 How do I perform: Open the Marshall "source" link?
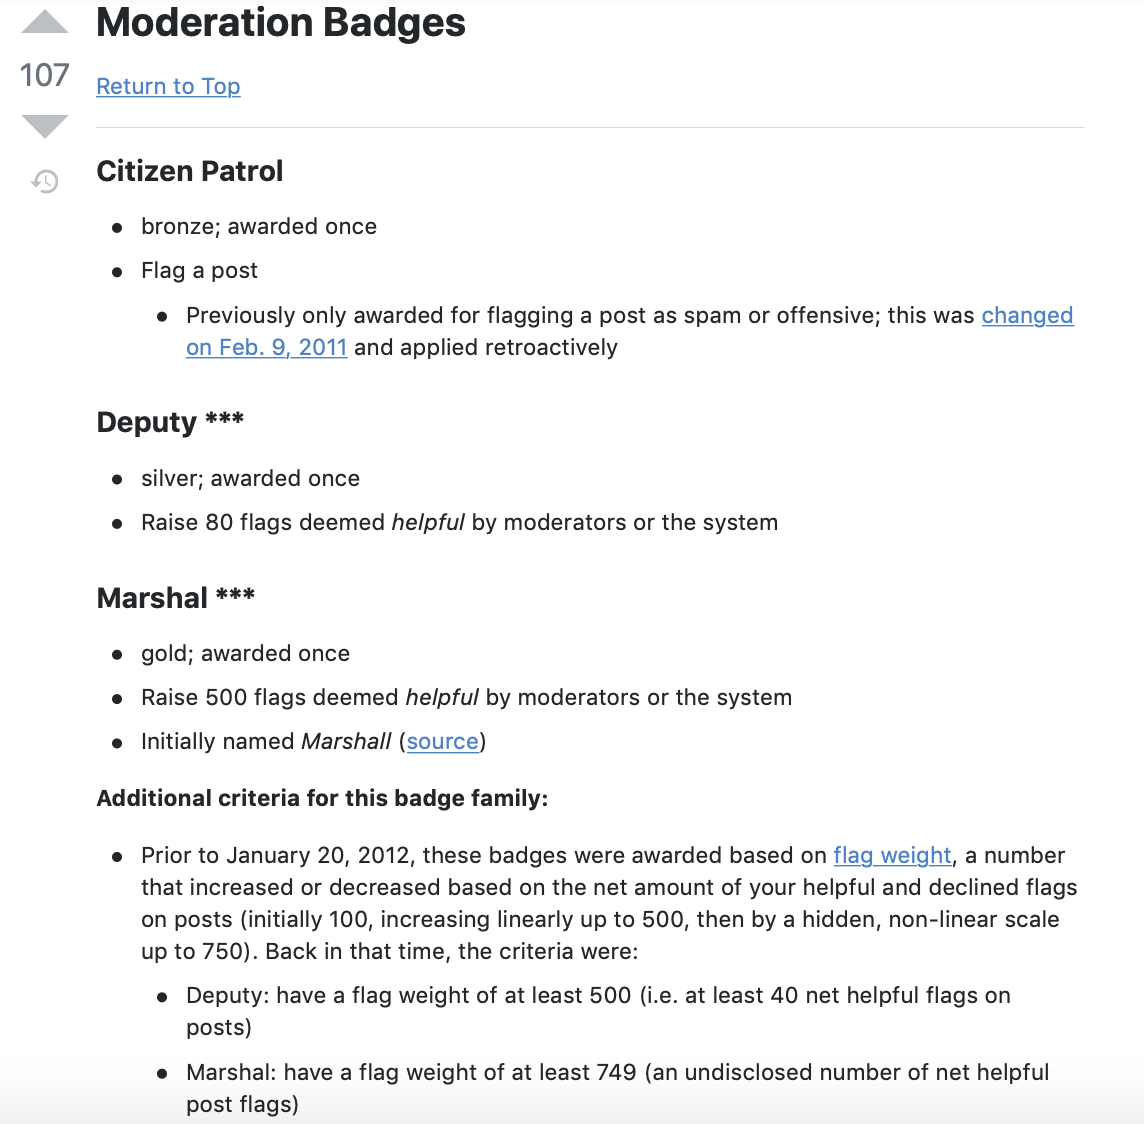click(442, 742)
